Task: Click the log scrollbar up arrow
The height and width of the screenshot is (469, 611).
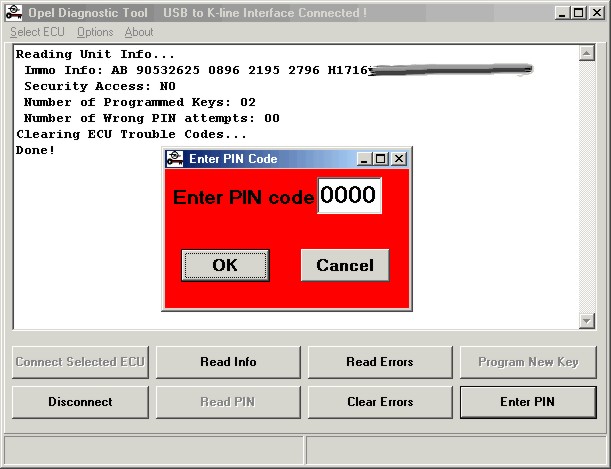Action: (587, 53)
